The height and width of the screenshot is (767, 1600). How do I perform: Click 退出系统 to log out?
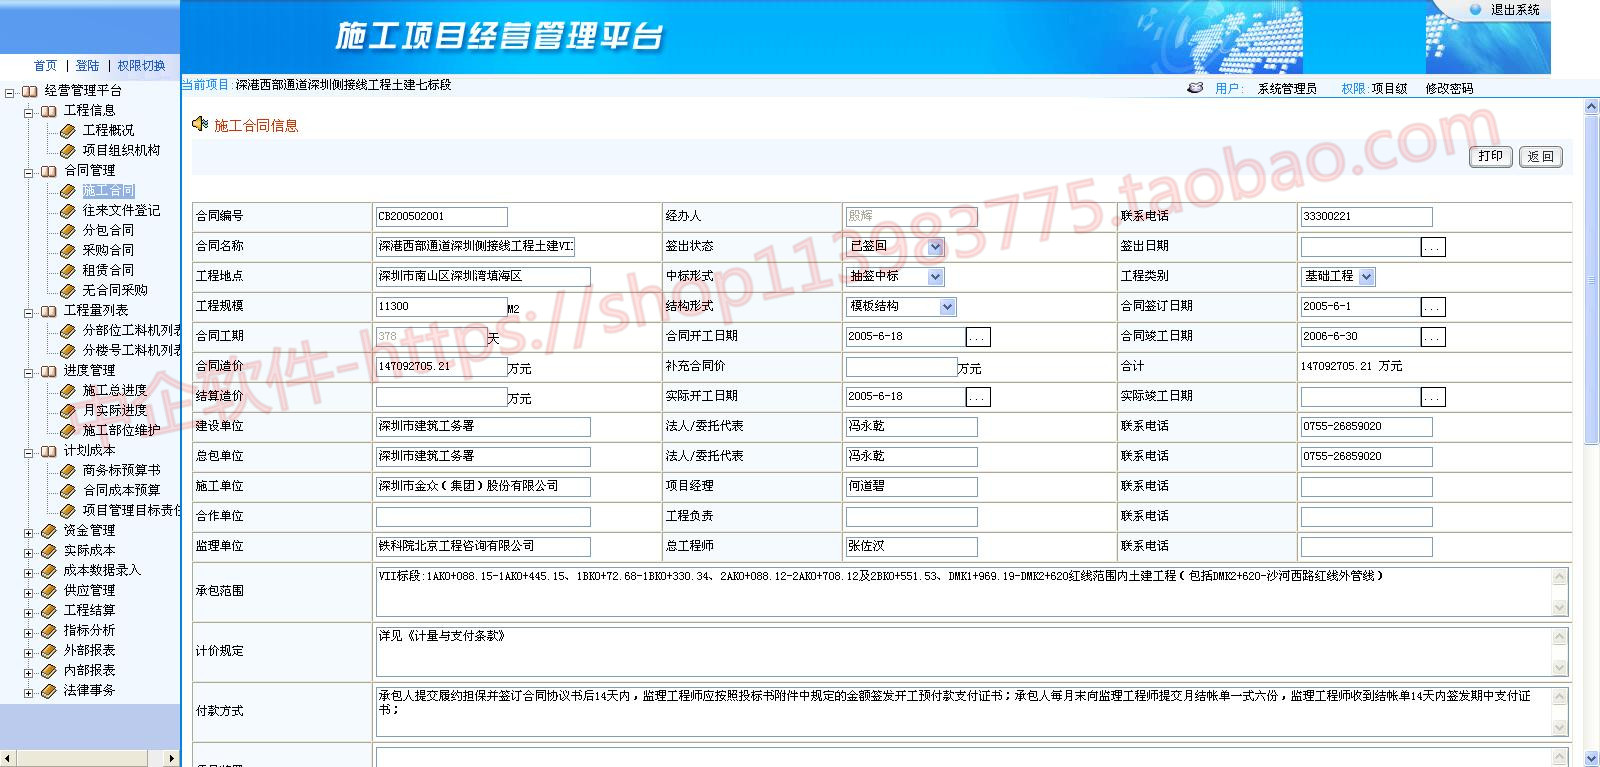click(1515, 10)
